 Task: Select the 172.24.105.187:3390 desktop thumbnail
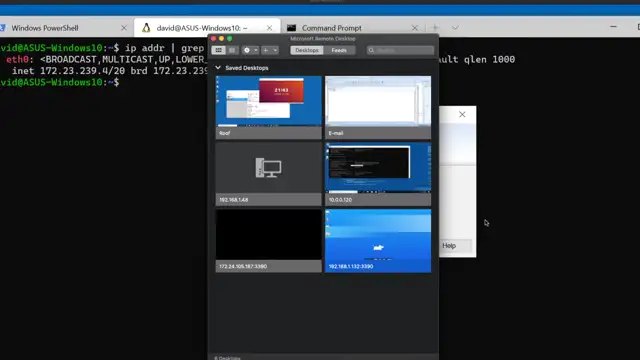pos(269,241)
